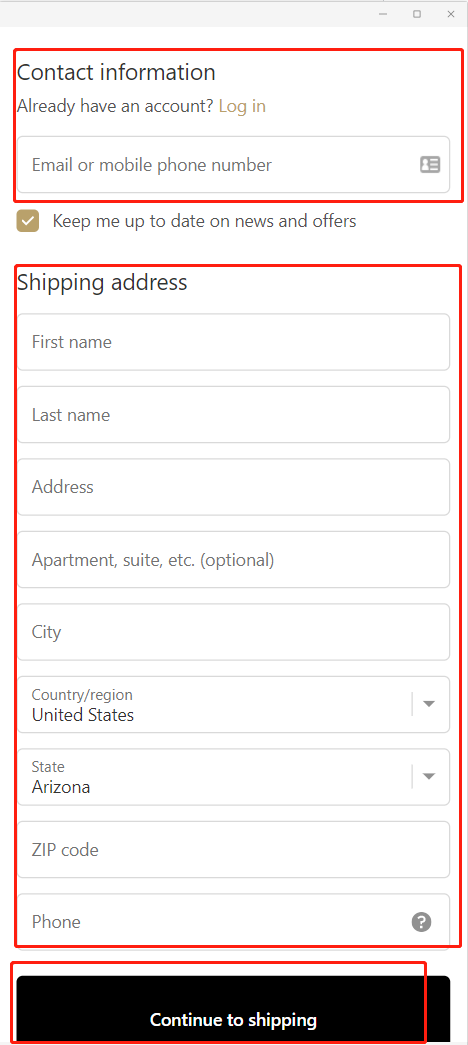This screenshot has width=468, height=1045.
Task: Follow the Log in link
Action: point(242,107)
